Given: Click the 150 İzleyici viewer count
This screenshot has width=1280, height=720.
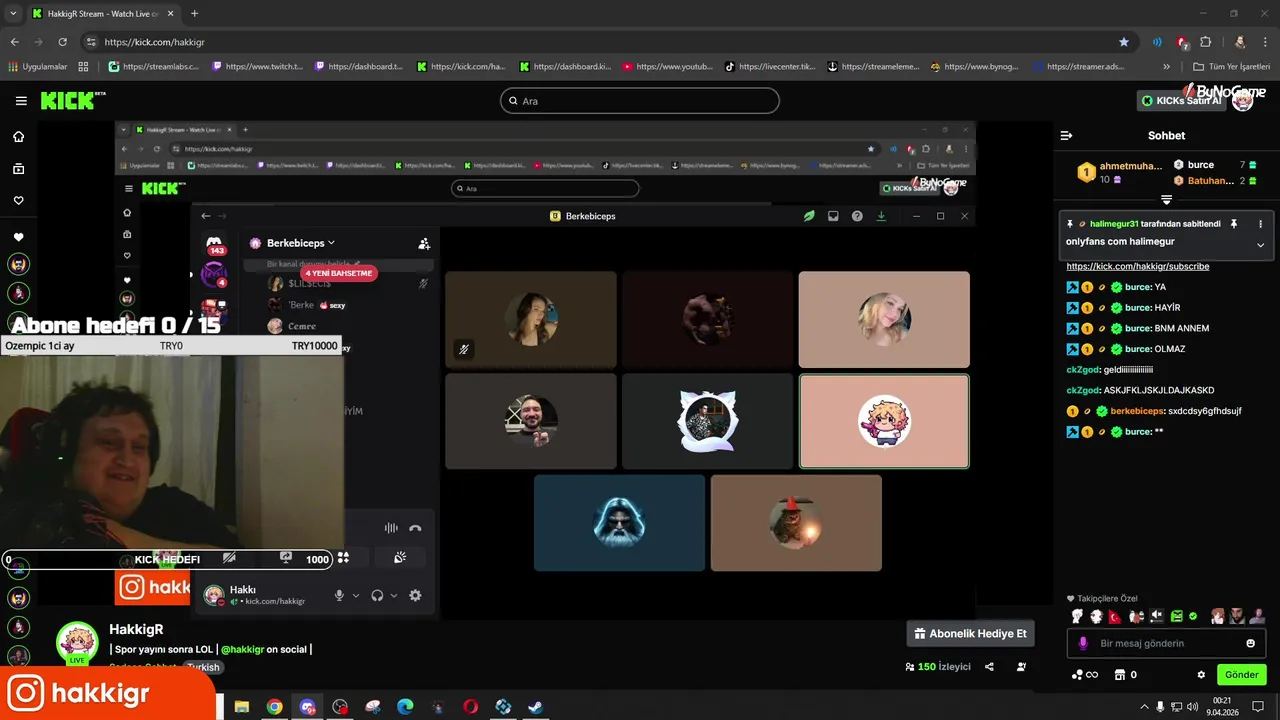Looking at the screenshot, I should point(937,667).
